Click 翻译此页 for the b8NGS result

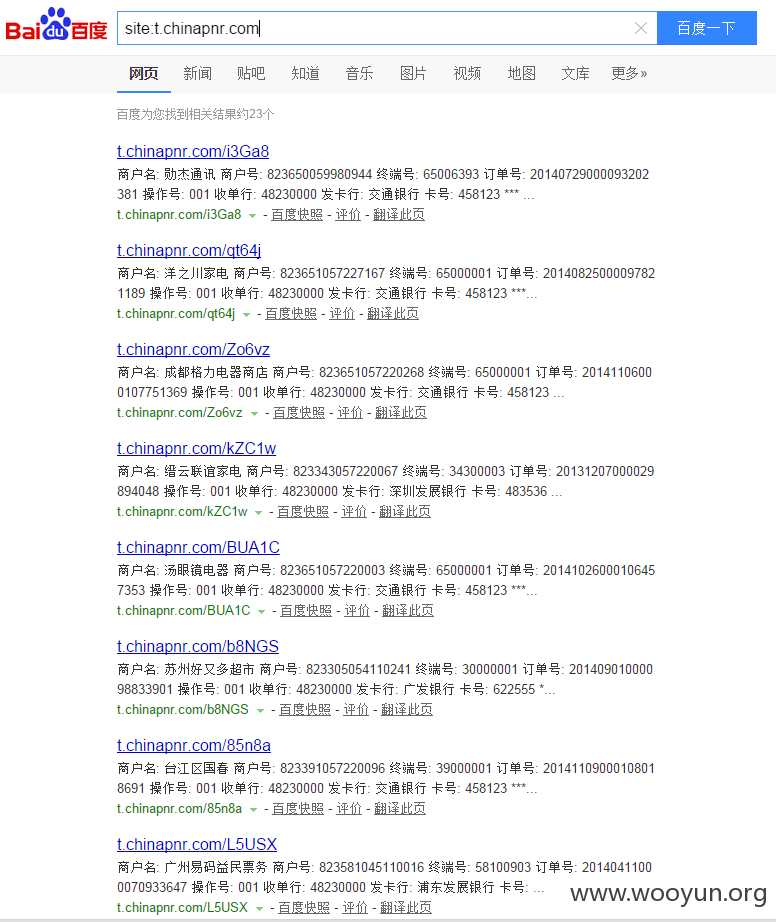(407, 710)
